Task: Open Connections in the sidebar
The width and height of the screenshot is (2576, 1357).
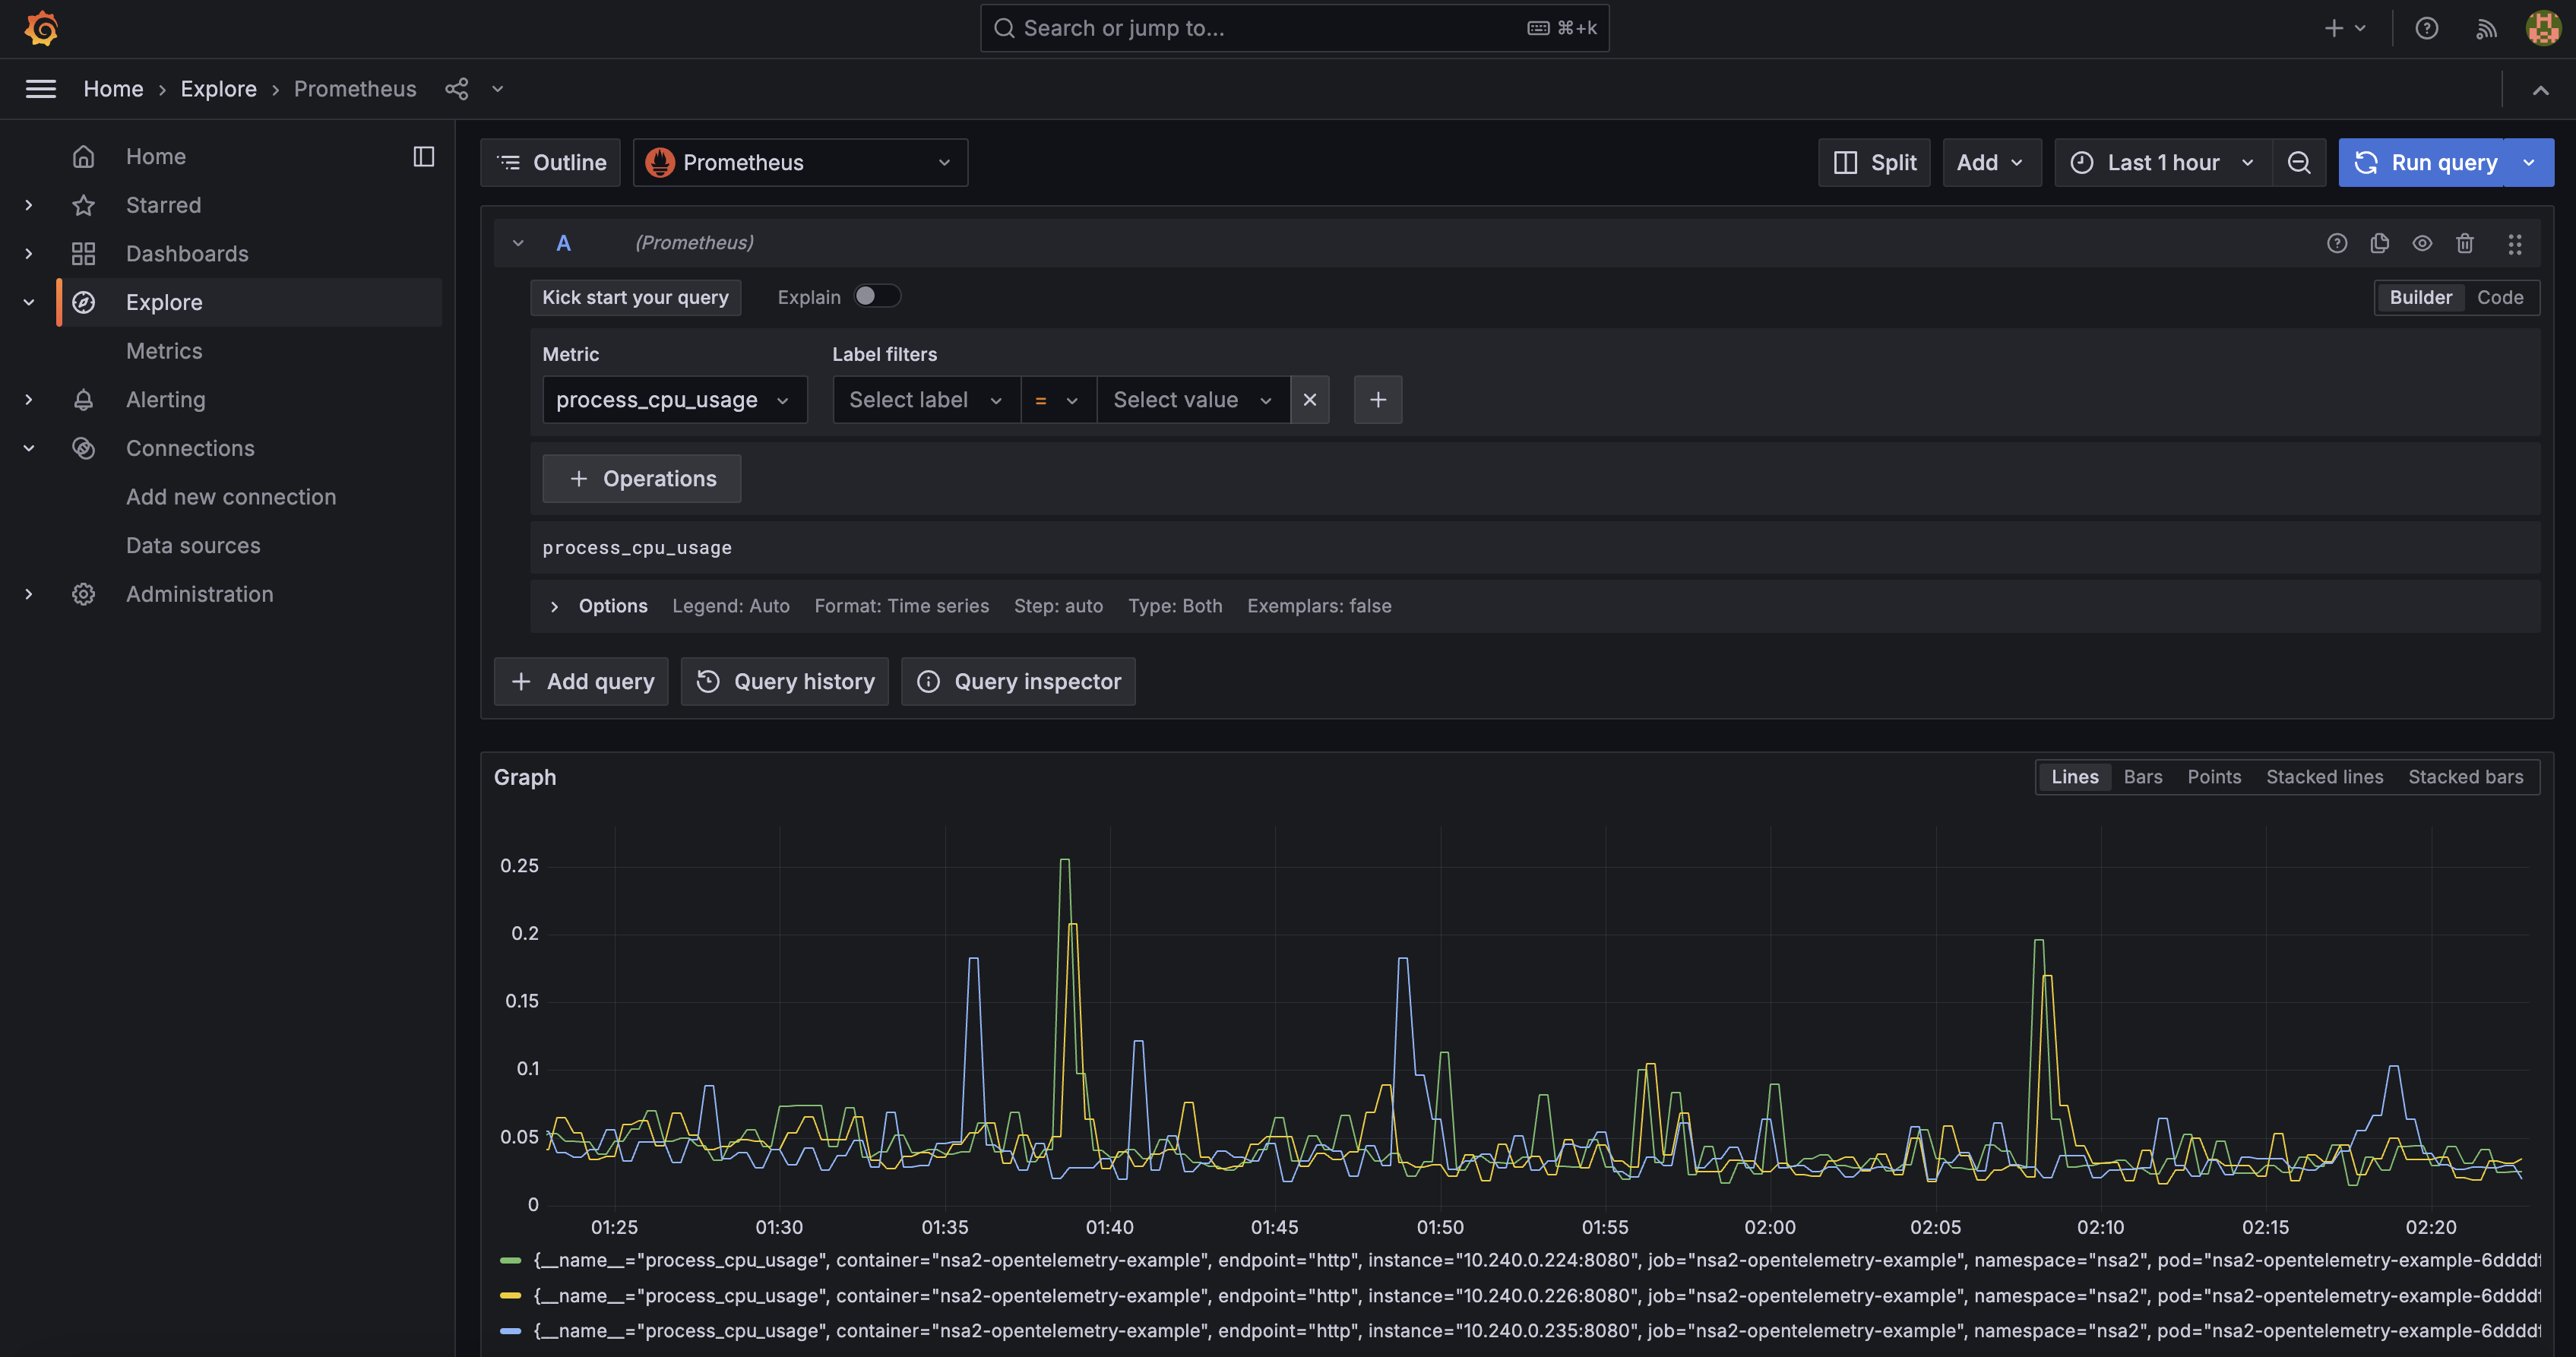Action: point(190,448)
